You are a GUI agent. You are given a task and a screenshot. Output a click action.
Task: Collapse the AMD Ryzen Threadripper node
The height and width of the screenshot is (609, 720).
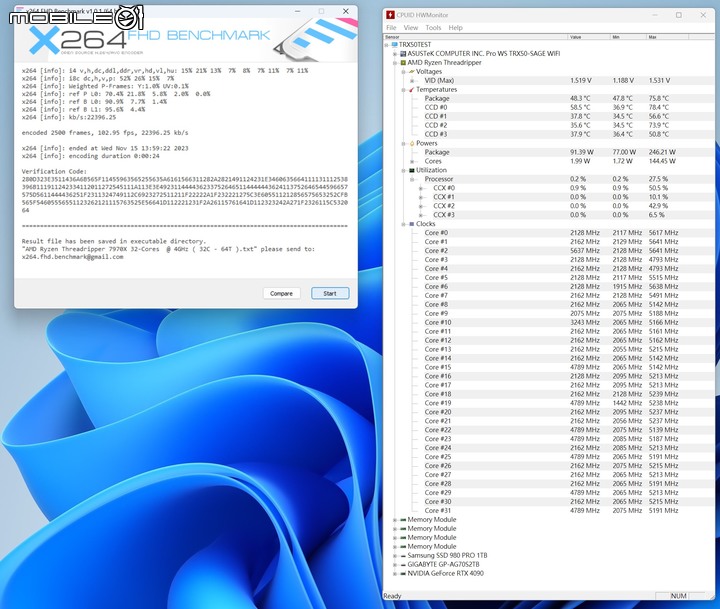pyautogui.click(x=395, y=63)
